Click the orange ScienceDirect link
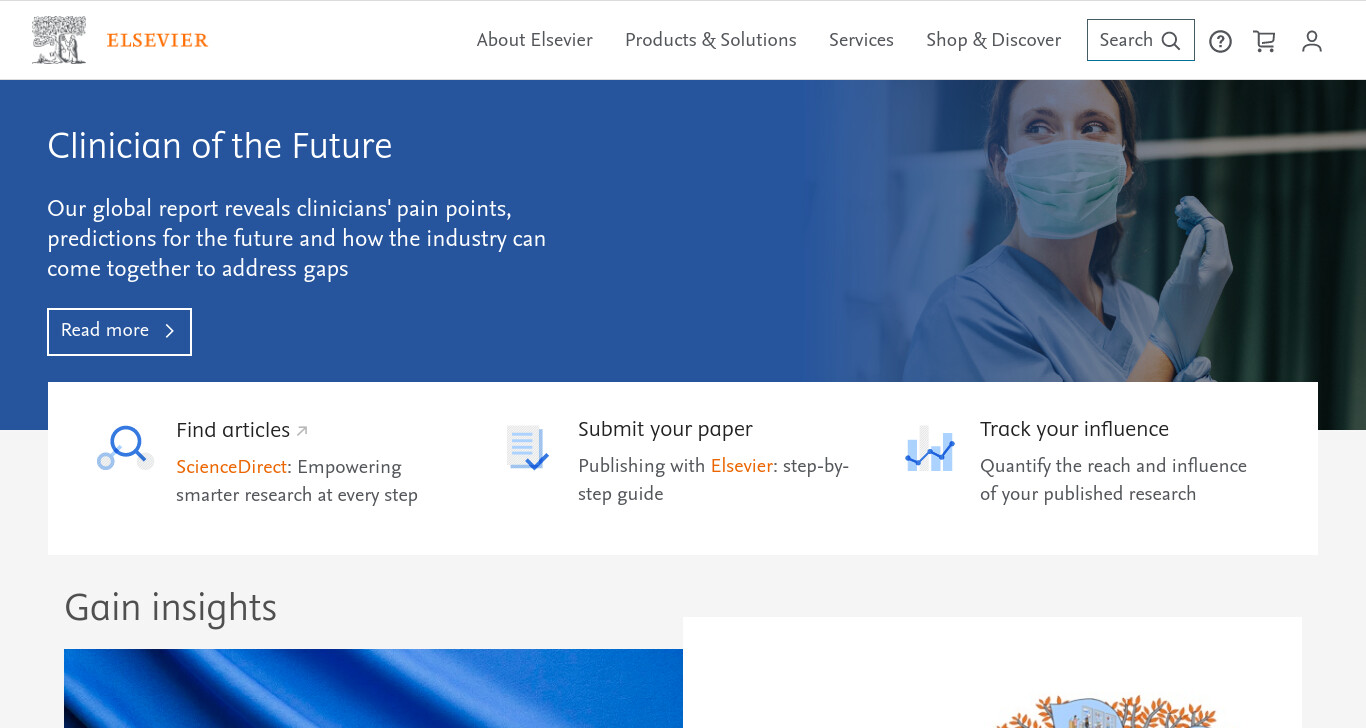Viewport: 1366px width, 728px height. pyautogui.click(x=232, y=467)
